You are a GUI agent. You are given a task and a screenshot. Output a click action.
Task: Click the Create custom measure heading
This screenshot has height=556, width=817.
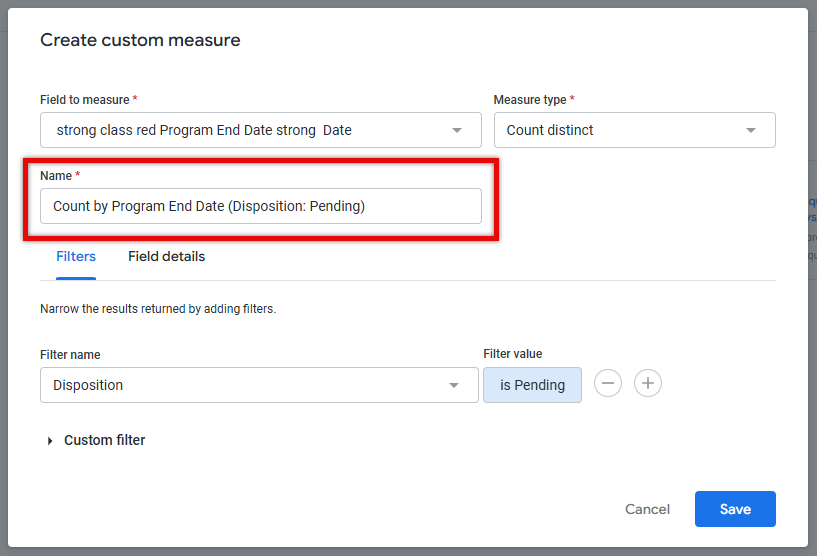140,40
